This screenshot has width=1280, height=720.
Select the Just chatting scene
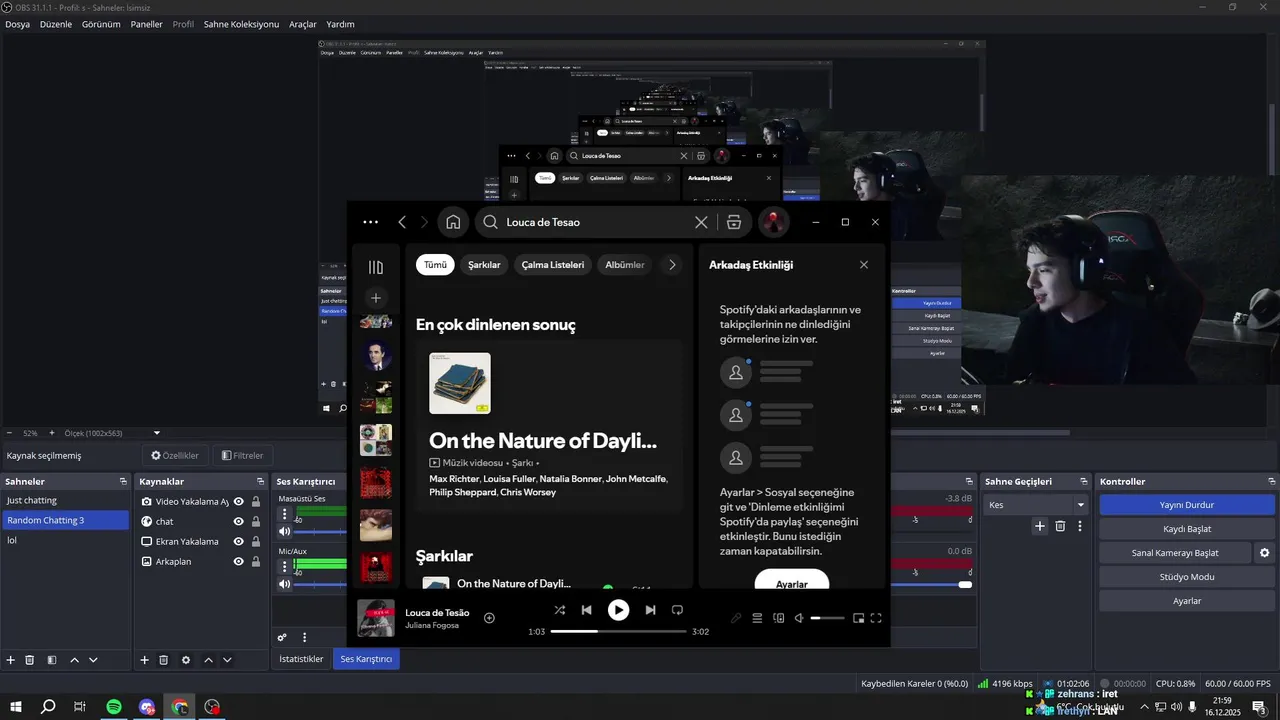tap(65, 500)
